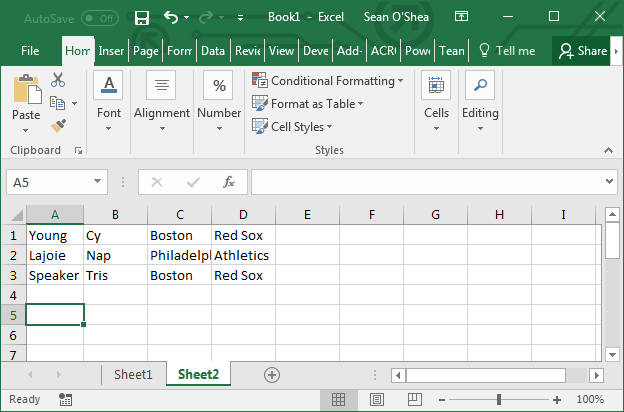624x412 pixels.
Task: Click the zoom slider handle
Action: [499, 399]
